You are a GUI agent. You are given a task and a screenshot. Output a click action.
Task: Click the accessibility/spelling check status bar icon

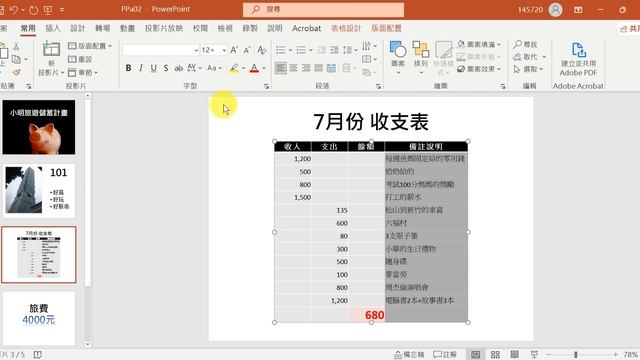click(x=37, y=354)
